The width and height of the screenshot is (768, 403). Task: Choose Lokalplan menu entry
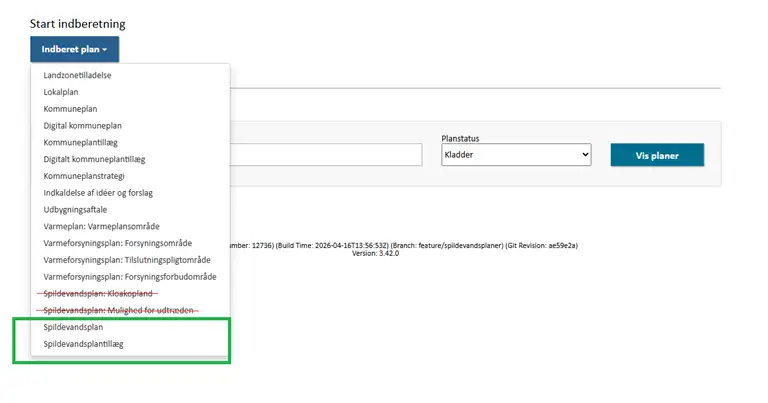tap(61, 92)
